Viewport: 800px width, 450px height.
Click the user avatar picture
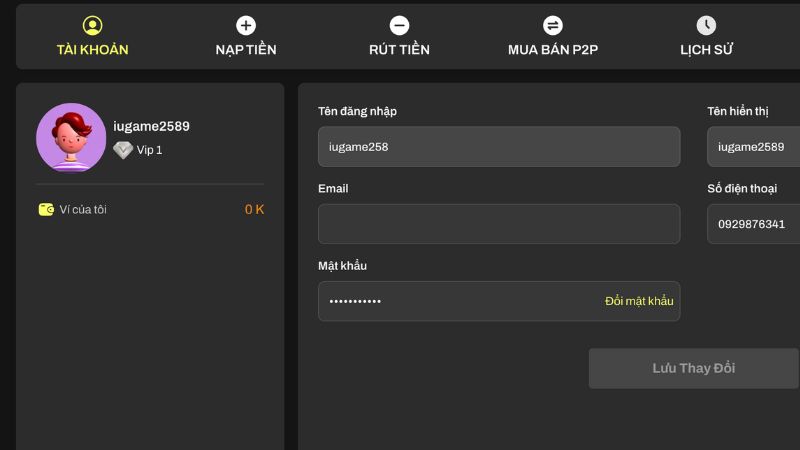pos(71,138)
